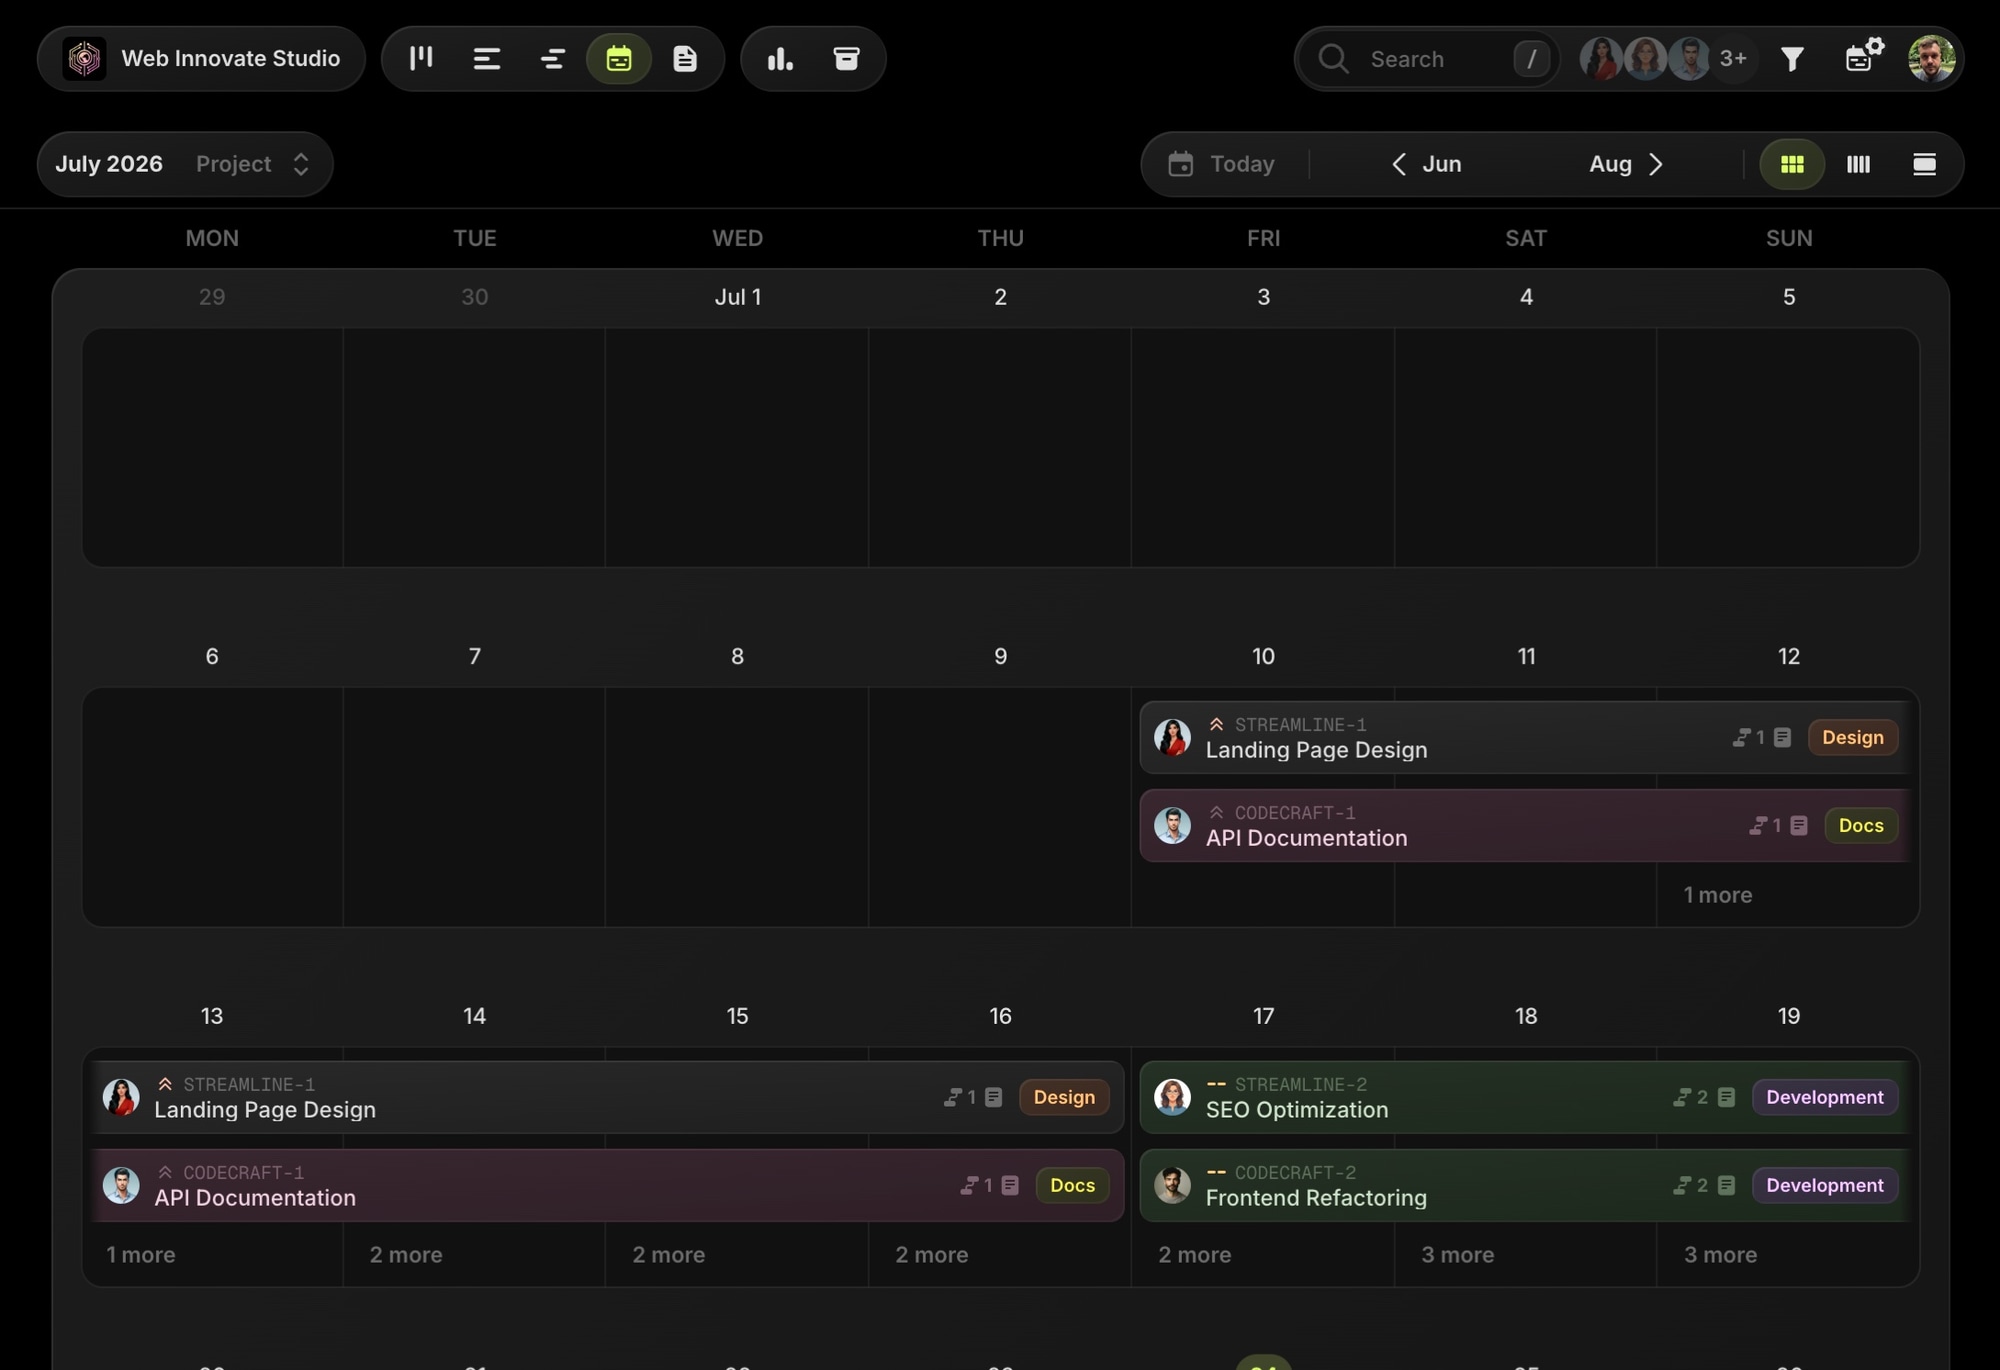Image resolution: width=2000 pixels, height=1370 pixels.
Task: Click Docs tag on July 13 card
Action: pos(1072,1186)
